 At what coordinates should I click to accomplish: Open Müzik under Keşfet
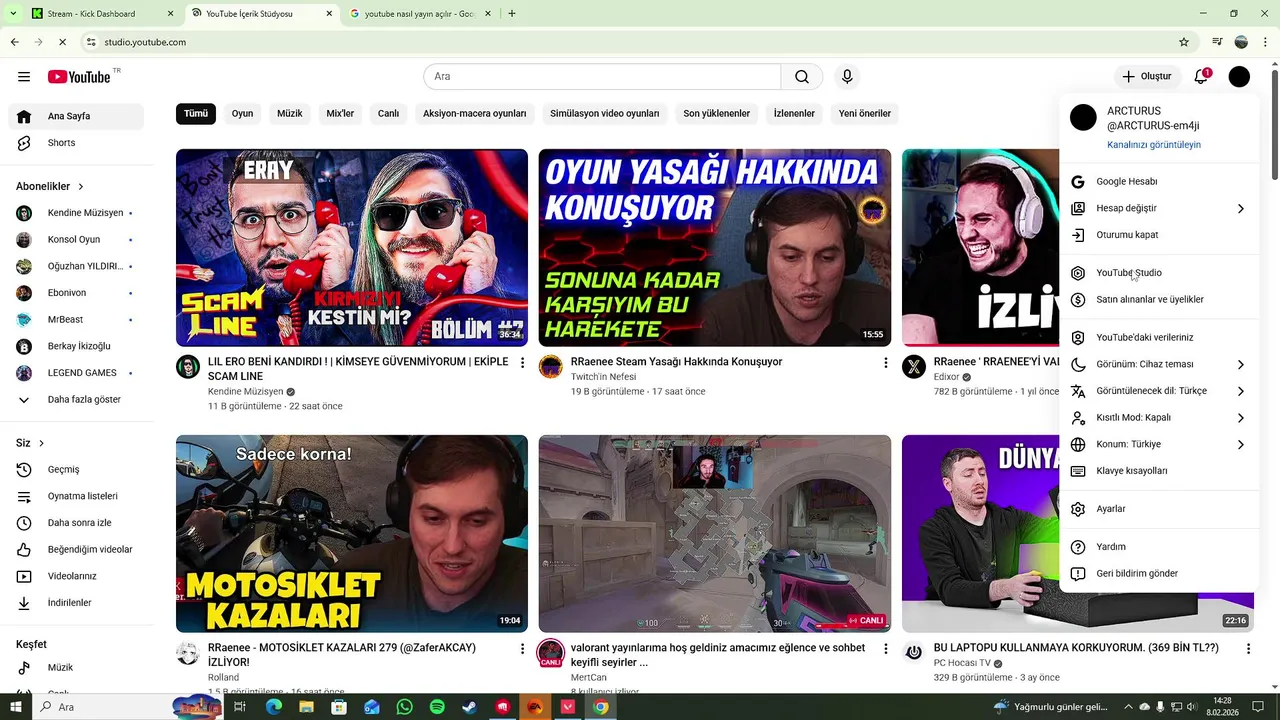[76, 668]
